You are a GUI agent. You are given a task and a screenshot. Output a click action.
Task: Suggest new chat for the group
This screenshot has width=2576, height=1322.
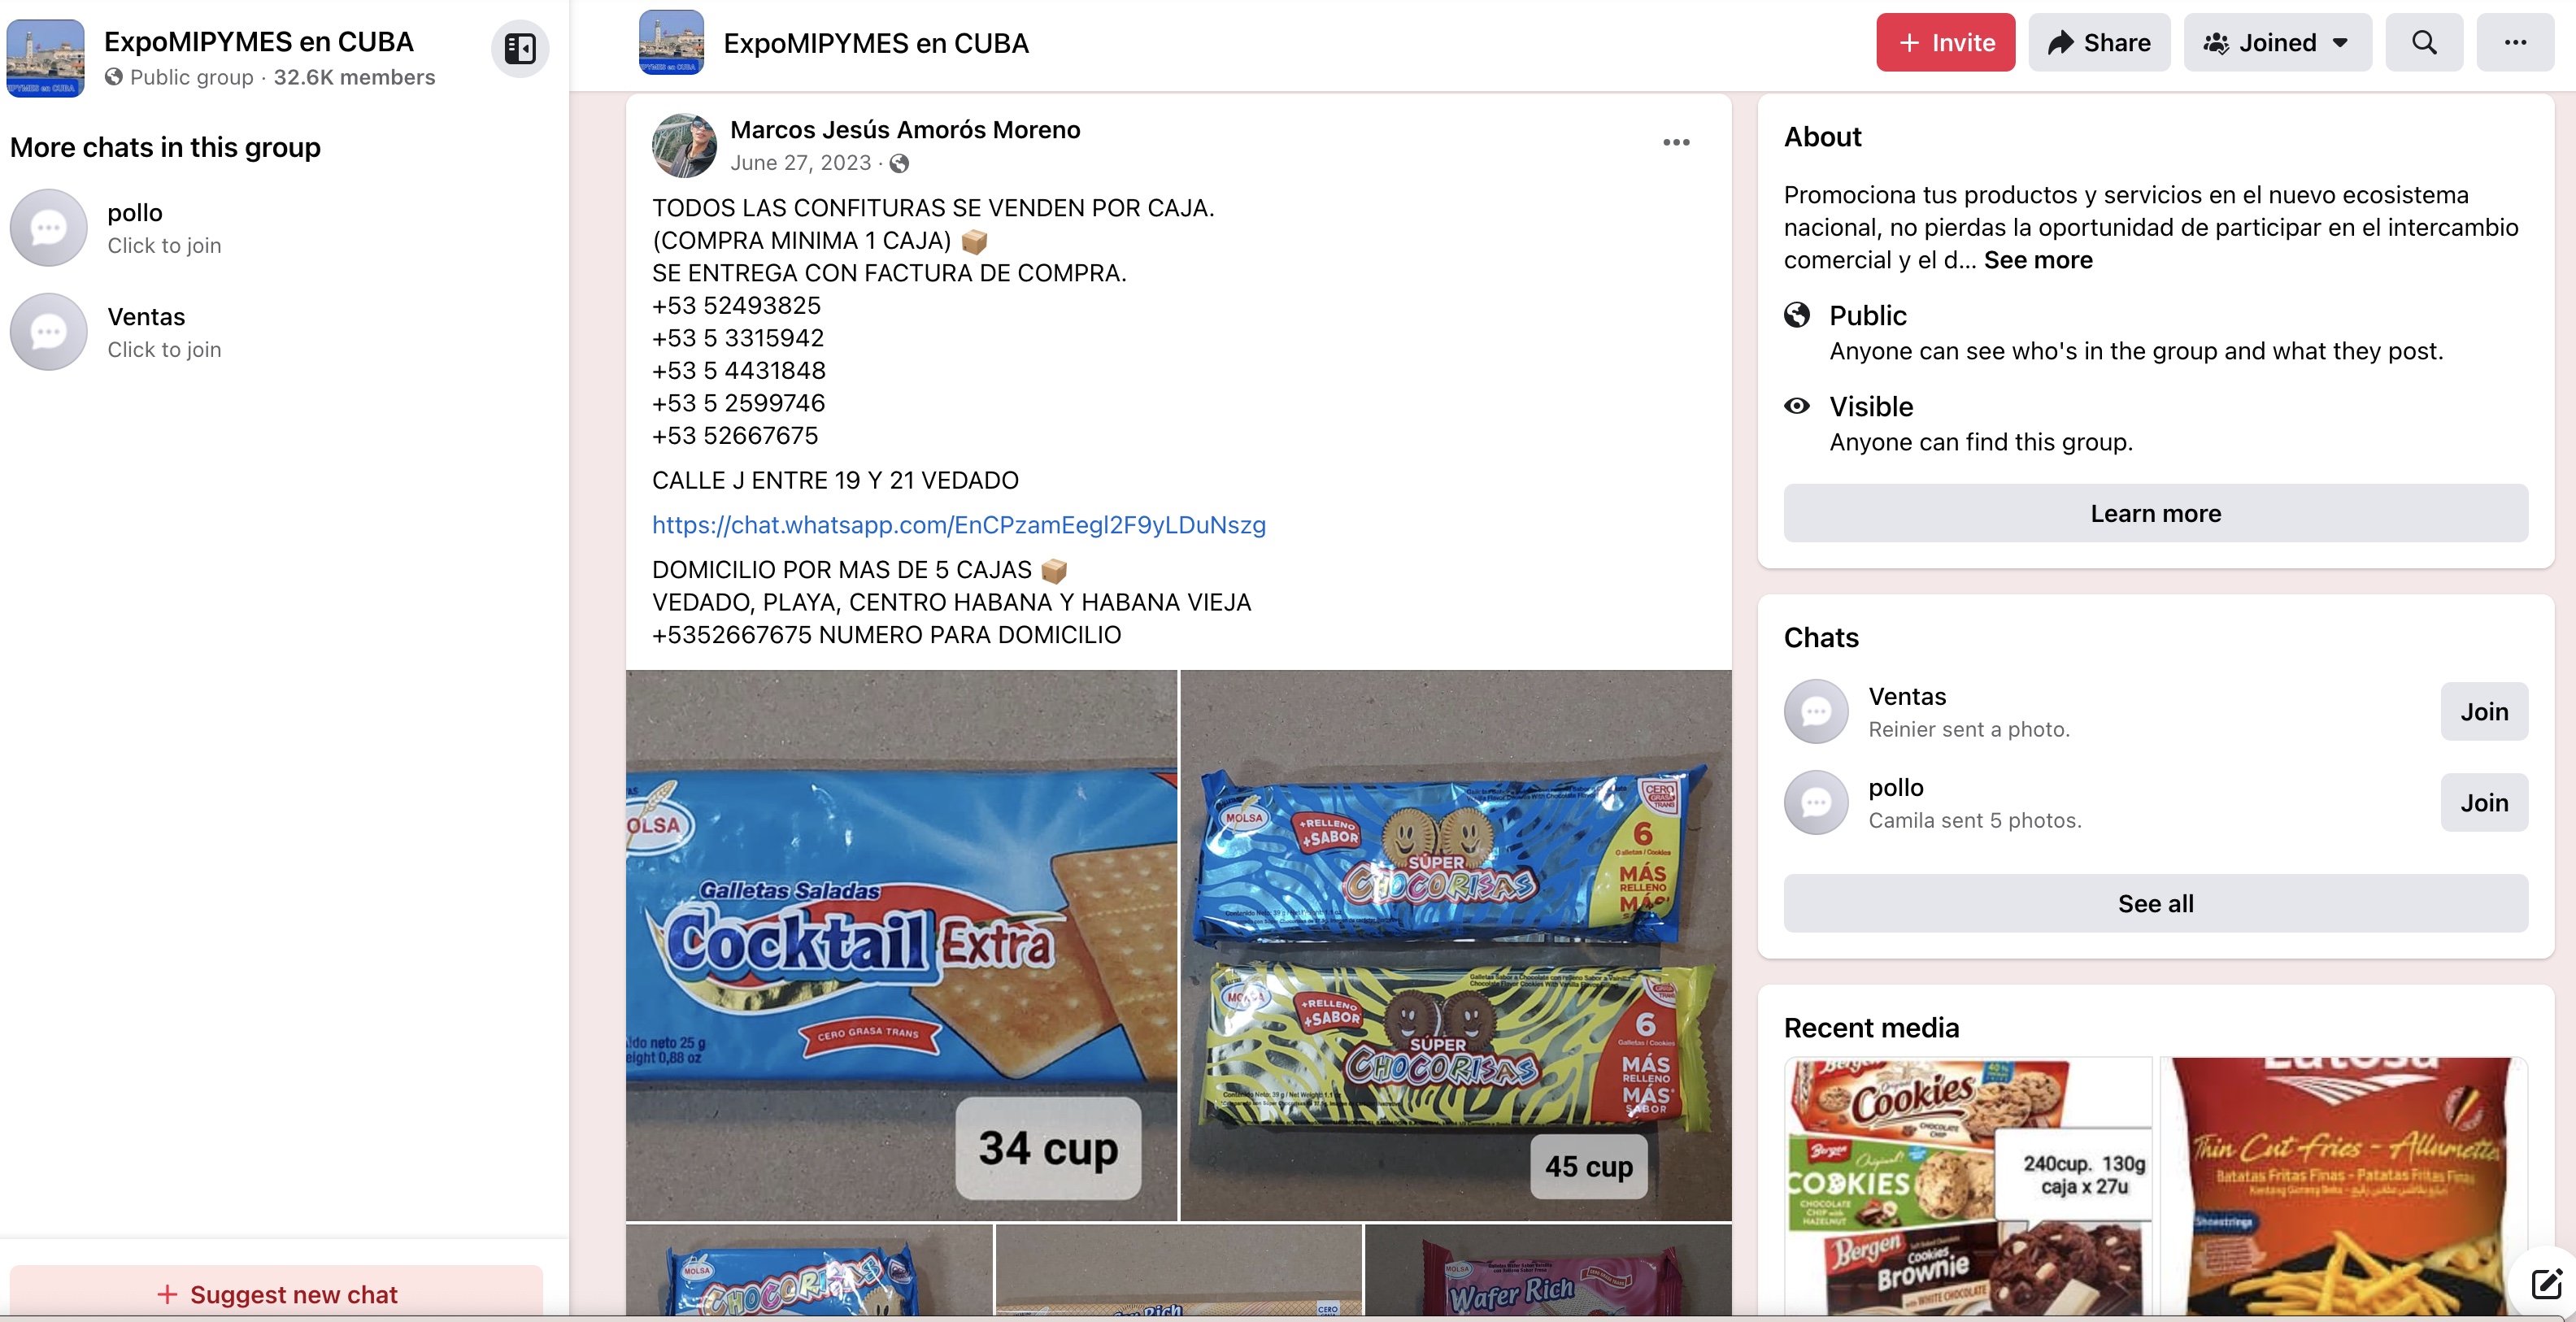(277, 1293)
